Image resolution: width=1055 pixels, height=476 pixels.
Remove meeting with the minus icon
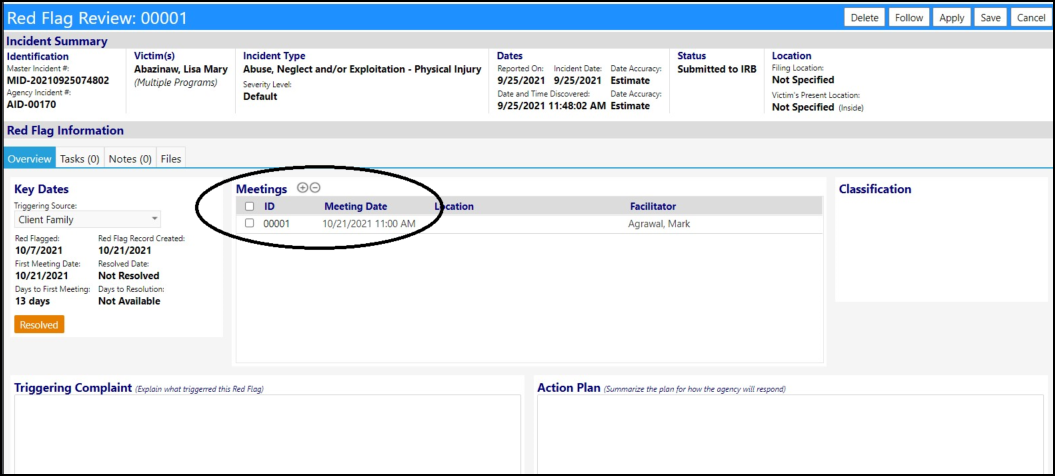[x=315, y=189]
